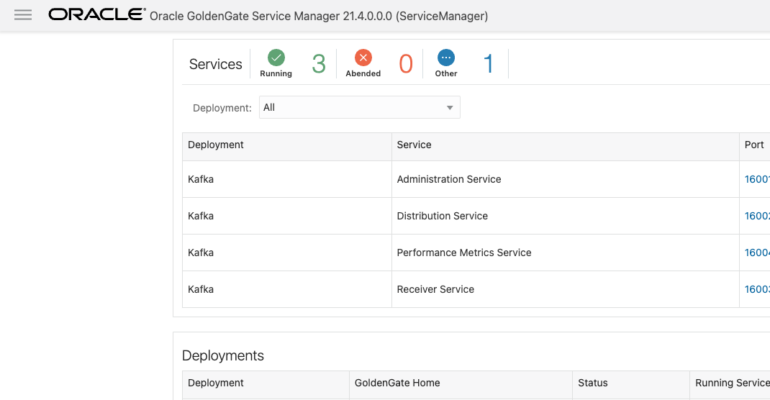
Task: Click Kafka in the Performance Metrics row
Action: 200,252
